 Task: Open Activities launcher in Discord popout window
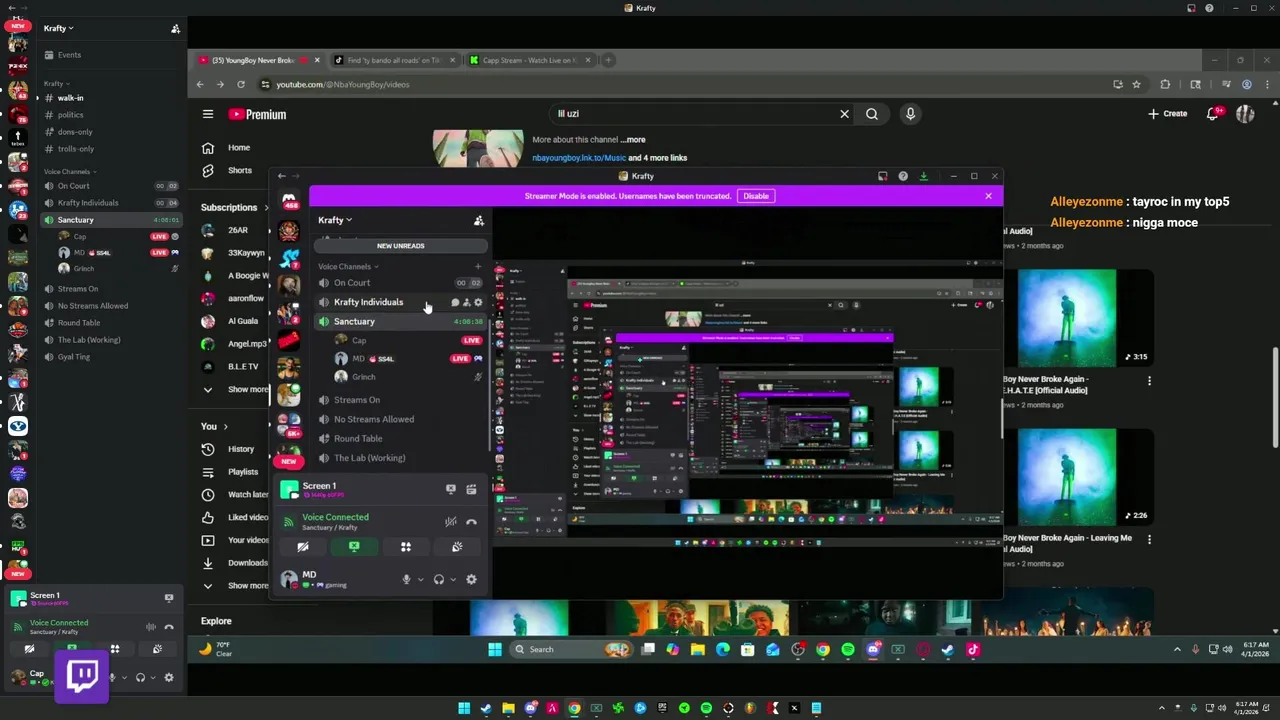pos(406,547)
